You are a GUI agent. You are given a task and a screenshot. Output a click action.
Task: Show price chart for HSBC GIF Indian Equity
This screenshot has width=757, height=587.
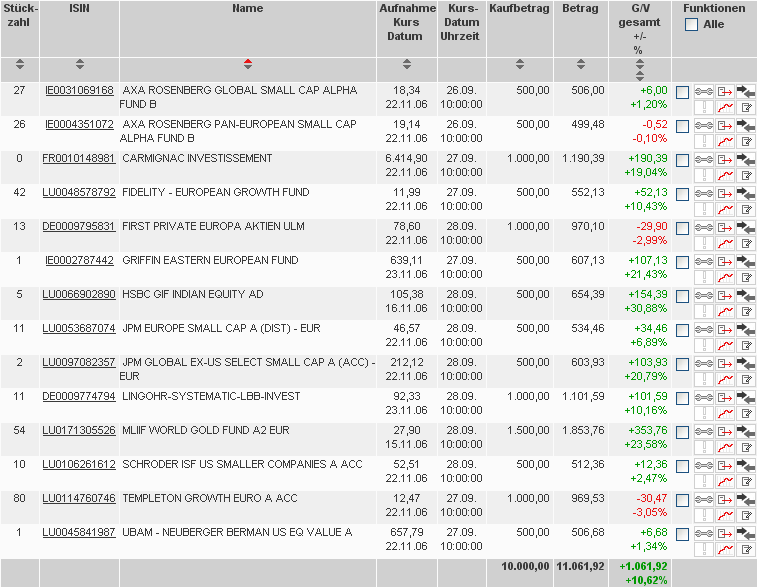pyautogui.click(x=725, y=311)
